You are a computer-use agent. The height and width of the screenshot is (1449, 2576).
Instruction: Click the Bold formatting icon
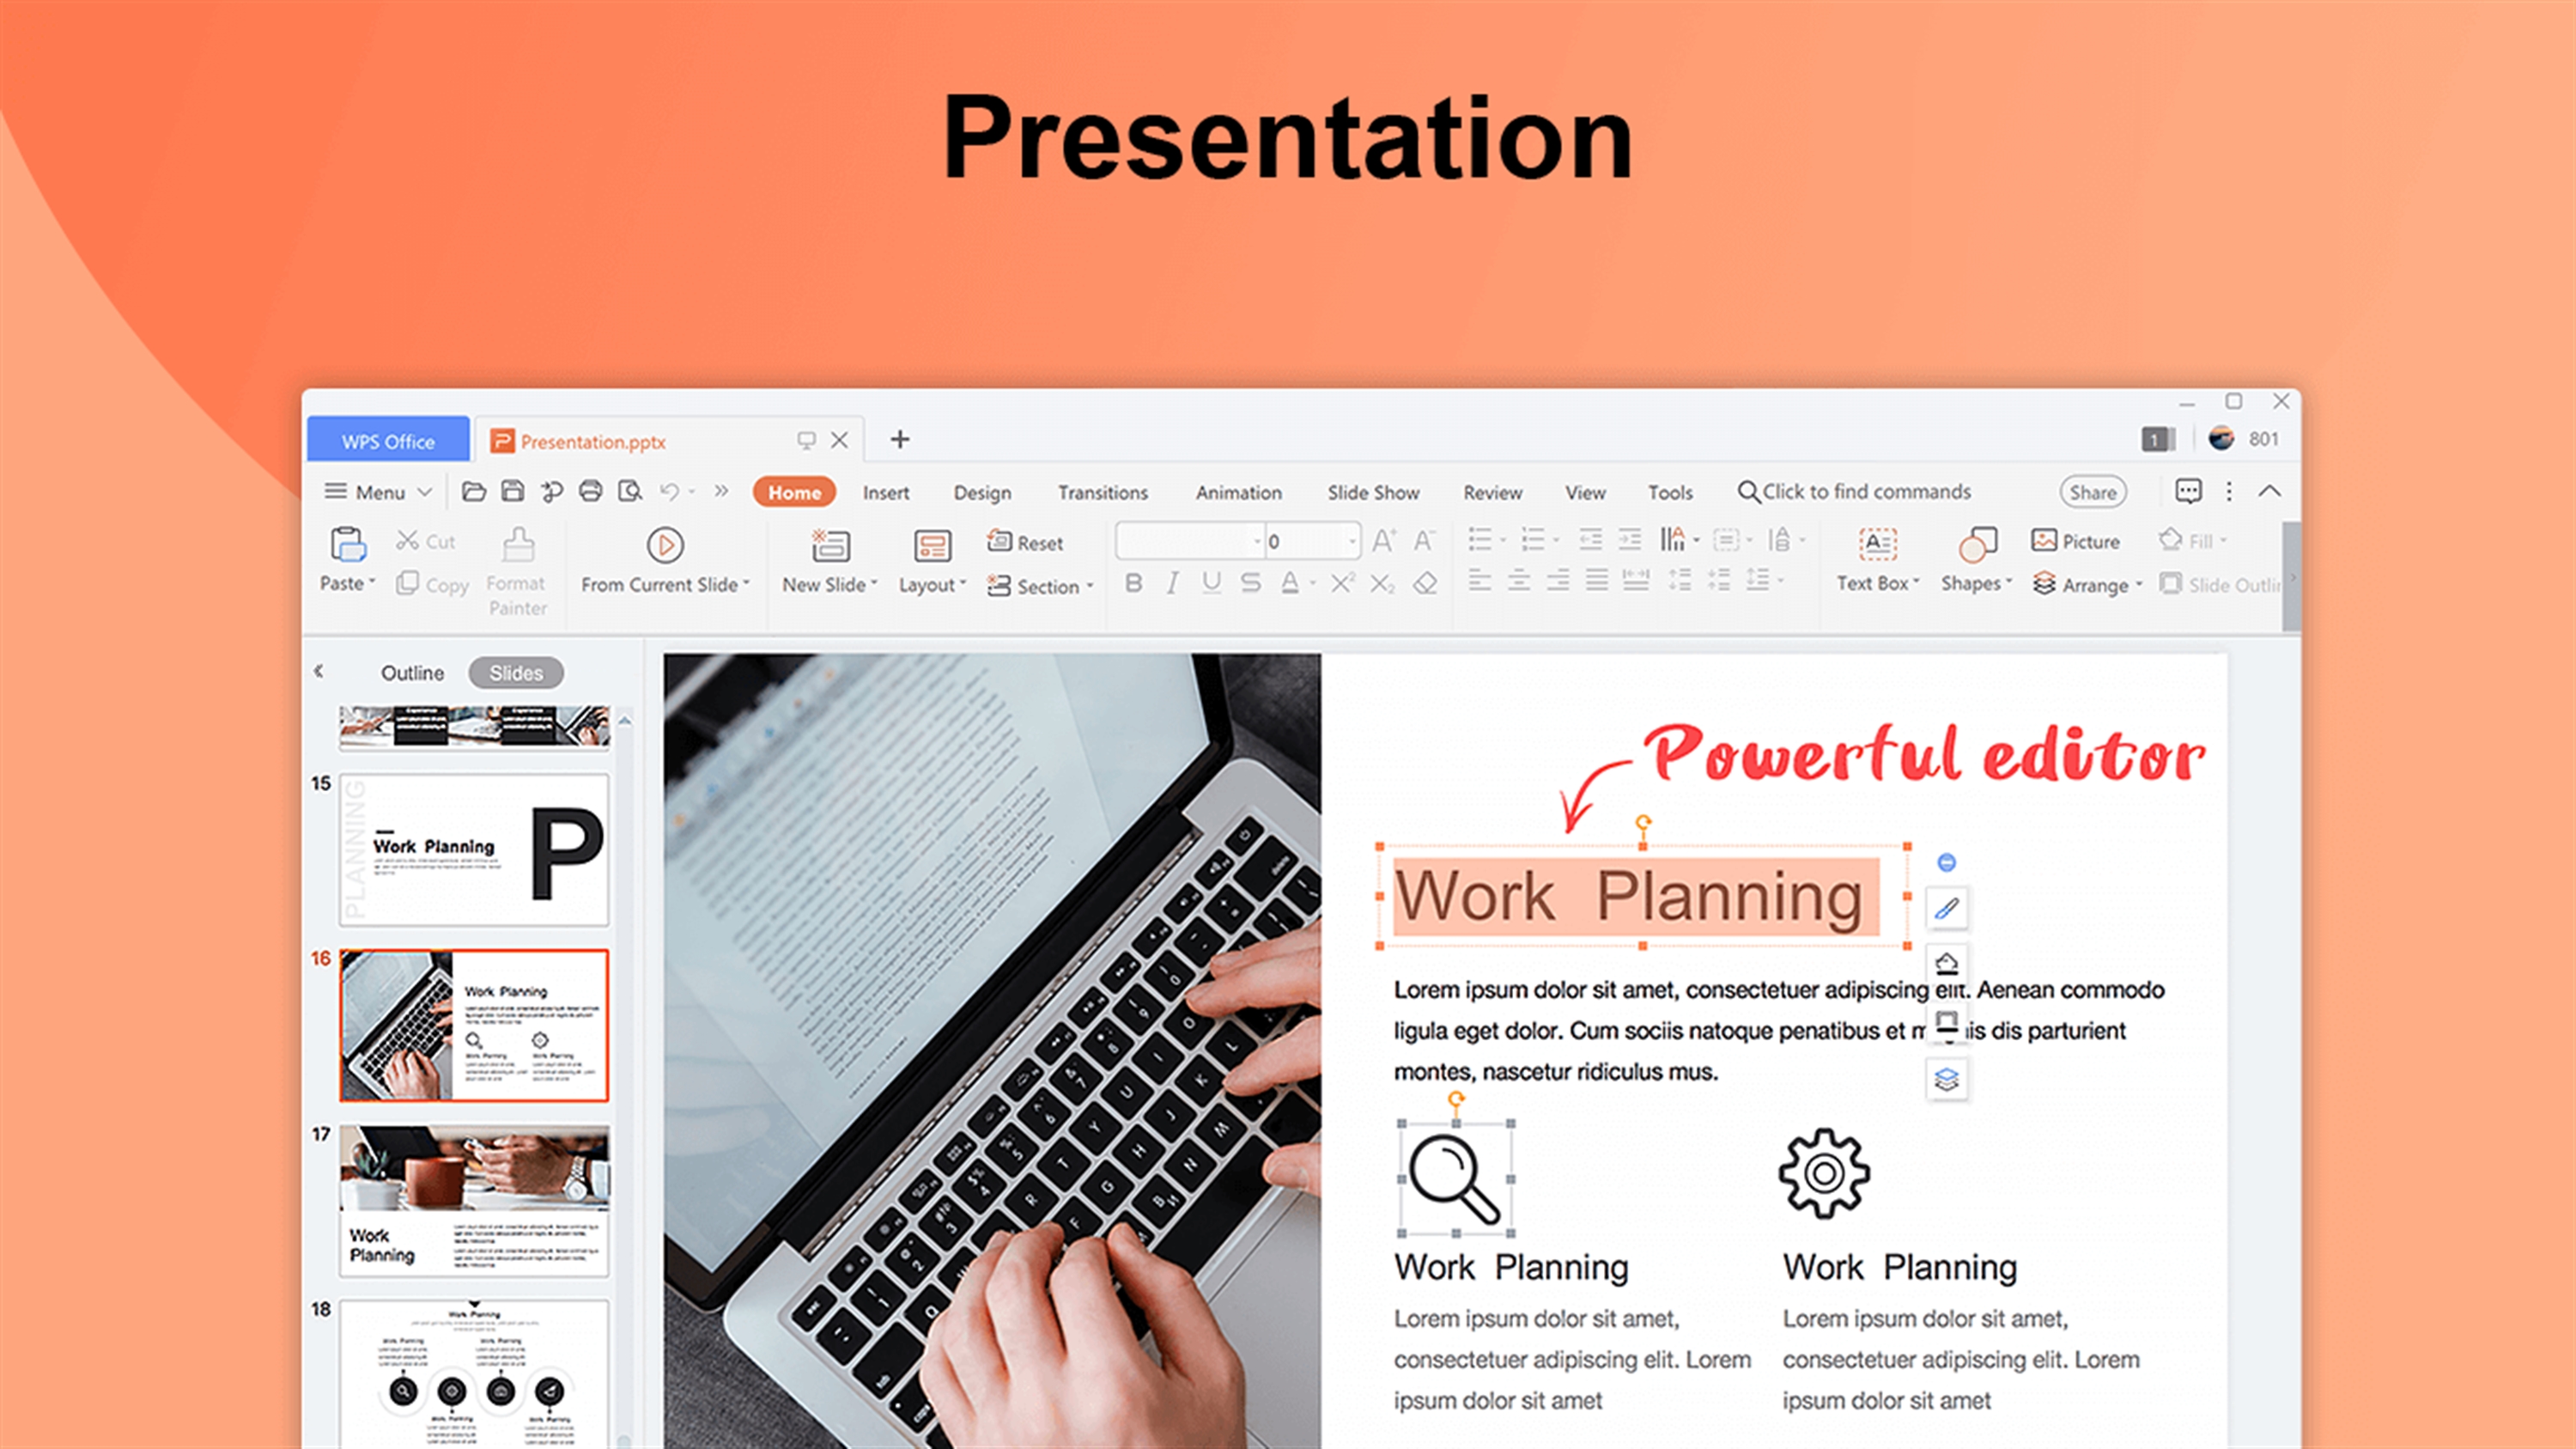1133,583
